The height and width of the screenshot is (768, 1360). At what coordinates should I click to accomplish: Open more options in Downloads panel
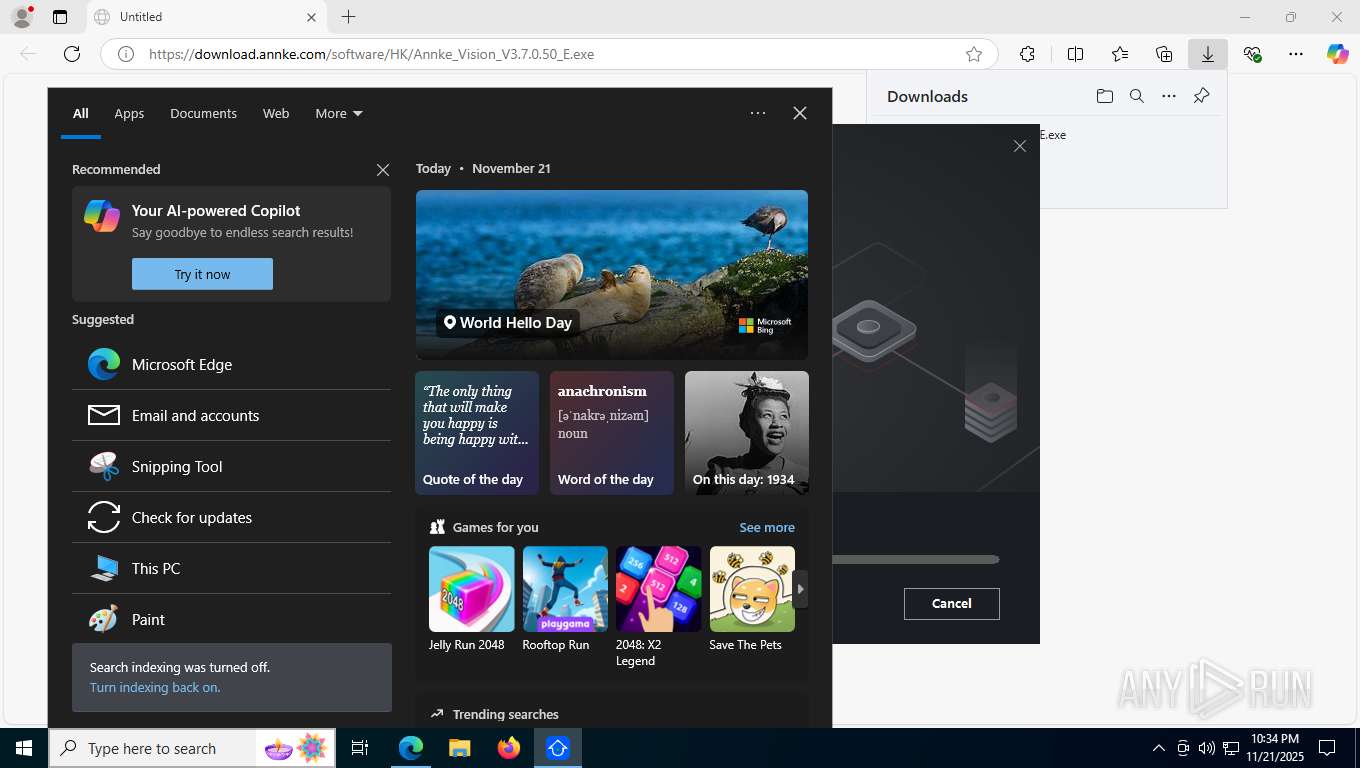[1169, 96]
